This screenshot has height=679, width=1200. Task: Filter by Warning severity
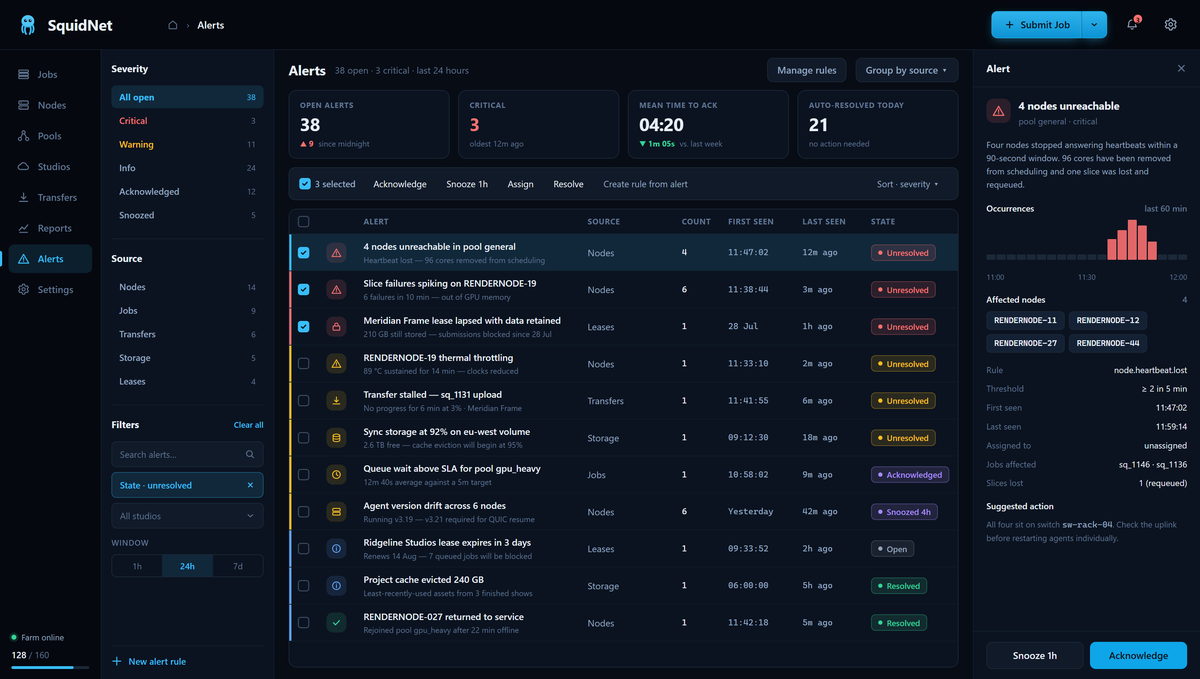(x=187, y=144)
